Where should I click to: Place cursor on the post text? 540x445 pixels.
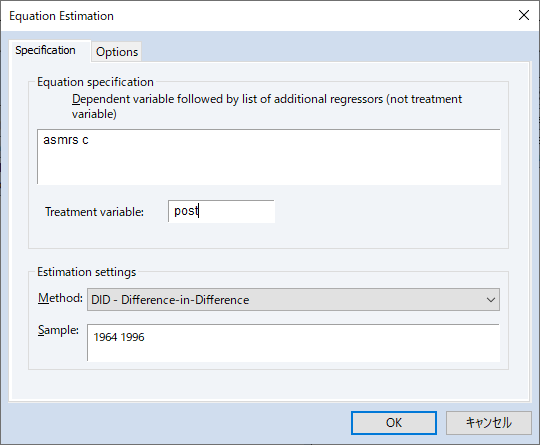tap(186, 211)
